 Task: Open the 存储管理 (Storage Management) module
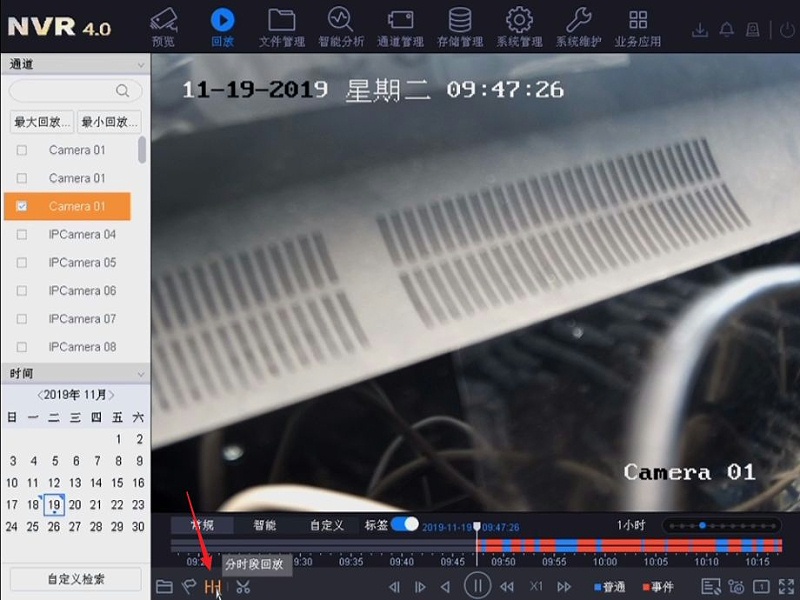(x=459, y=25)
